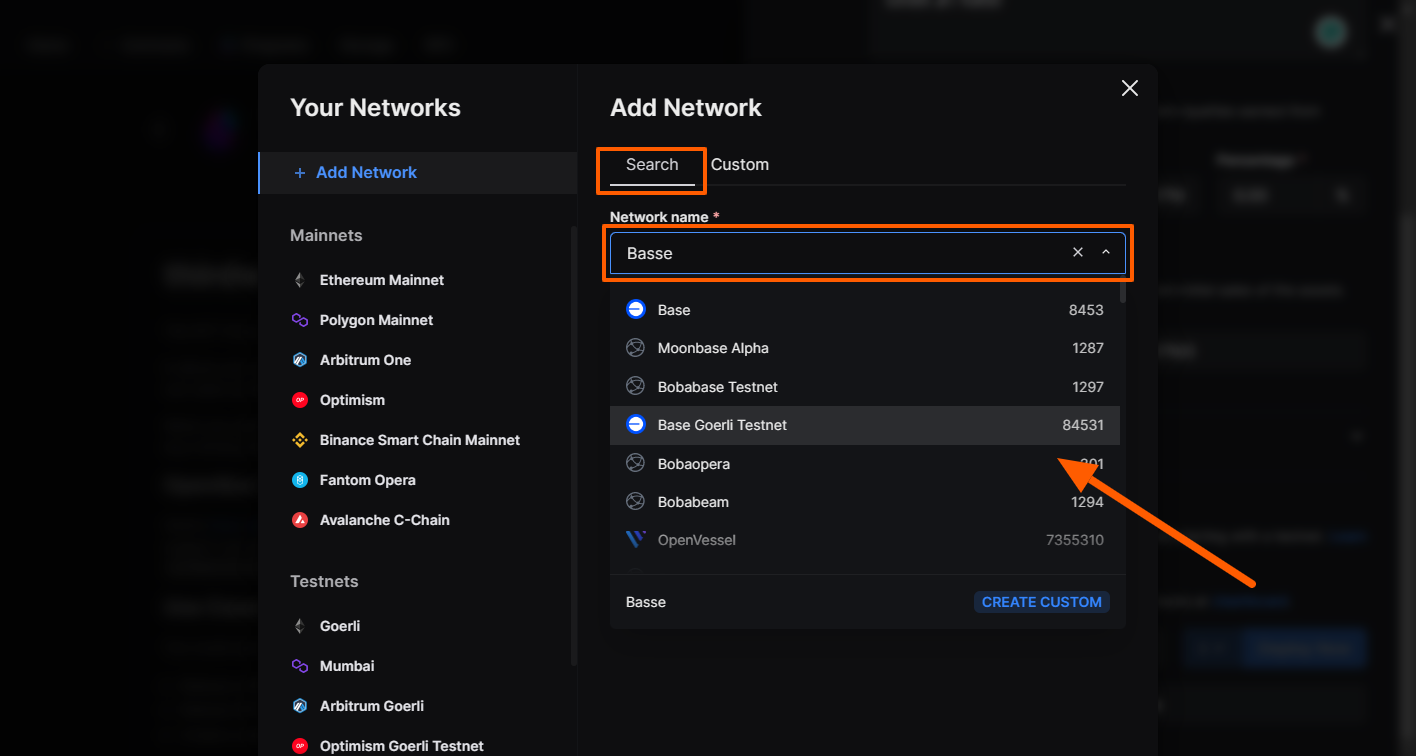Click the Network name input containing Basse
The width and height of the screenshot is (1416, 756).
point(868,253)
